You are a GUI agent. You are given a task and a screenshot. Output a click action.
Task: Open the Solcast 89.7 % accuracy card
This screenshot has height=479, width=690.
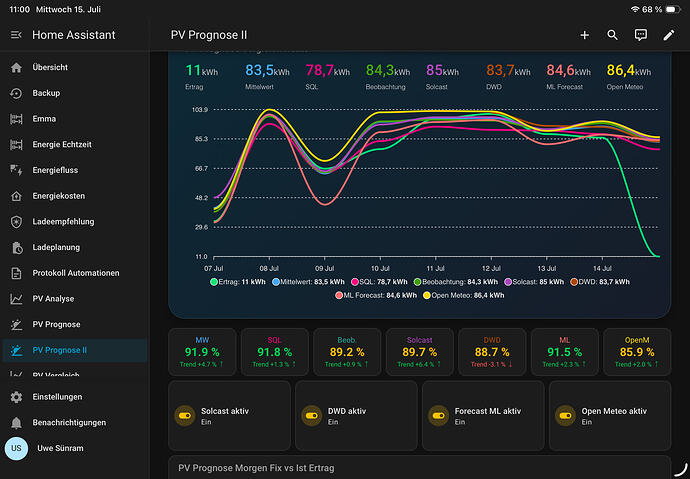[x=420, y=352]
